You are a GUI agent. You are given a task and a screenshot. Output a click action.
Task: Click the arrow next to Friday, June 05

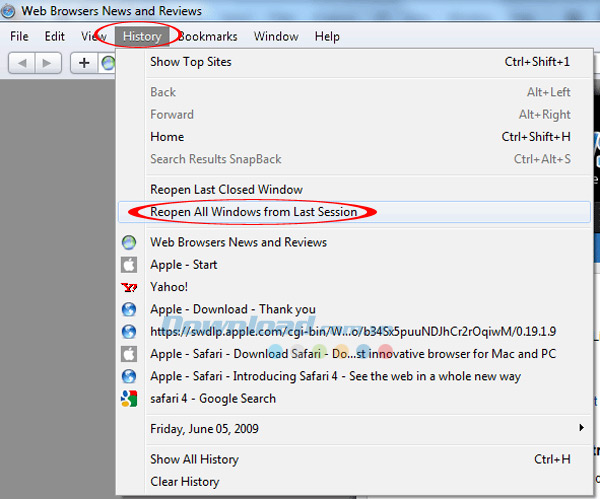click(582, 428)
